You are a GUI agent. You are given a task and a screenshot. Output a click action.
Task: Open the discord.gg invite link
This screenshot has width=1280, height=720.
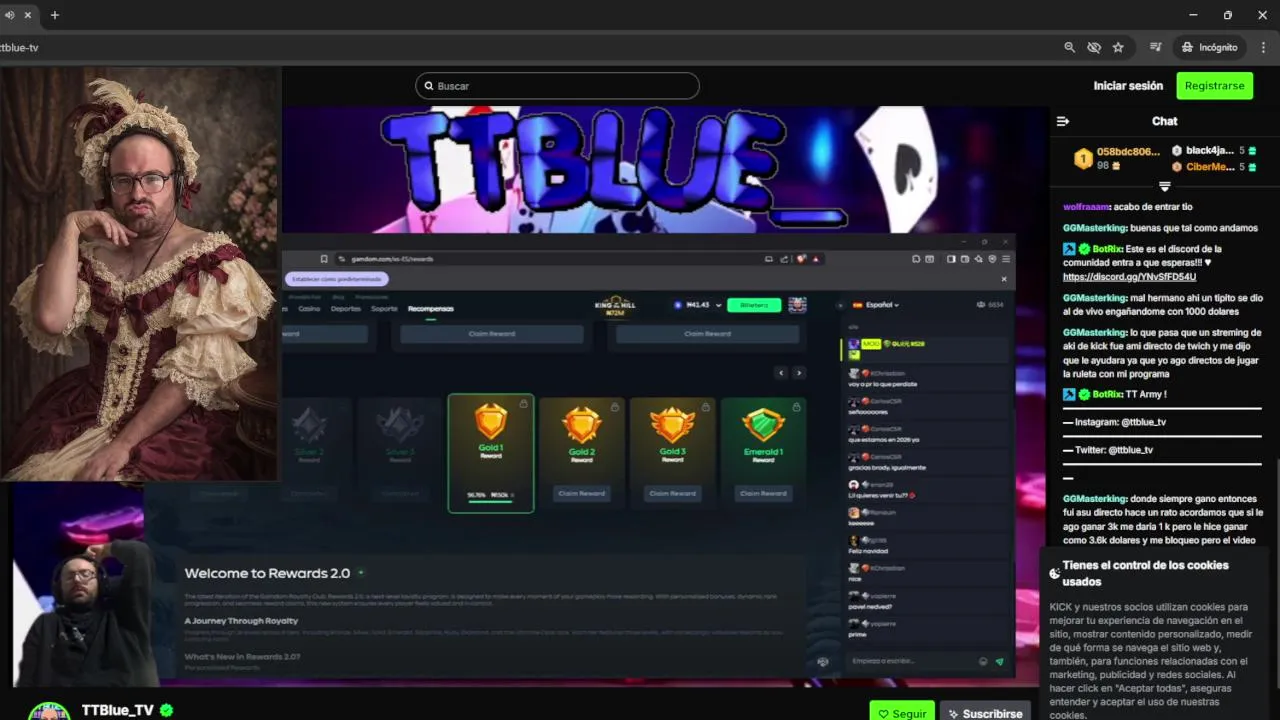pos(1129,277)
